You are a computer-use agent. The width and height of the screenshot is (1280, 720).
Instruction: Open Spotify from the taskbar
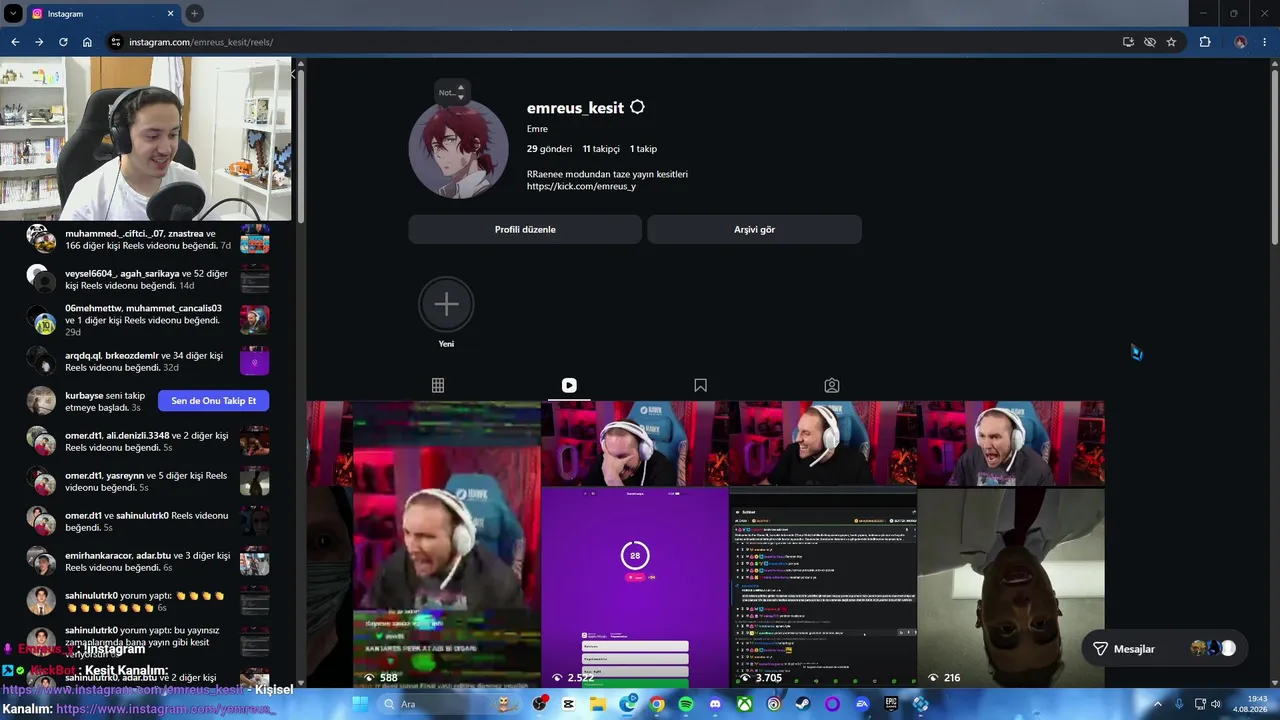pos(686,704)
